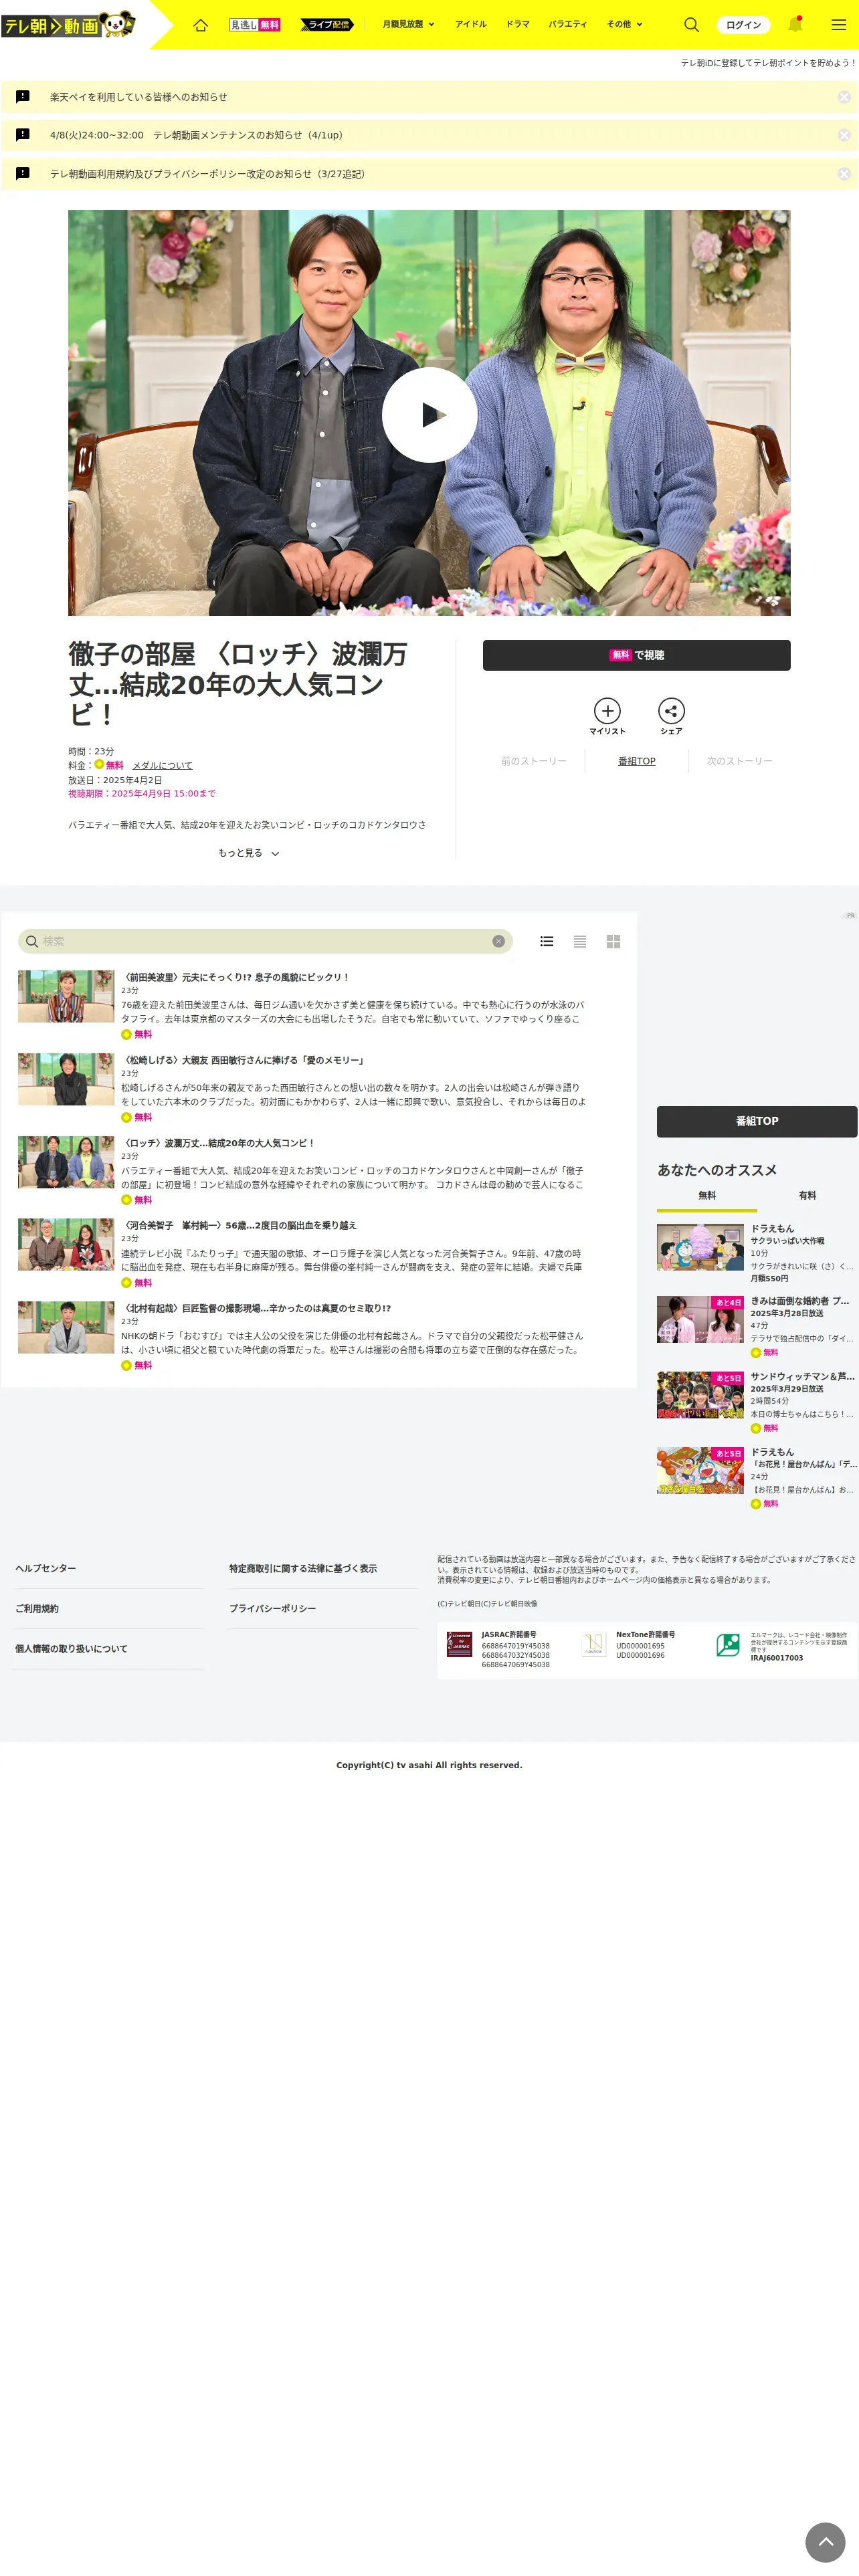This screenshot has width=859, height=2576.
Task: Open the ライブ配信 section
Action: click(327, 25)
